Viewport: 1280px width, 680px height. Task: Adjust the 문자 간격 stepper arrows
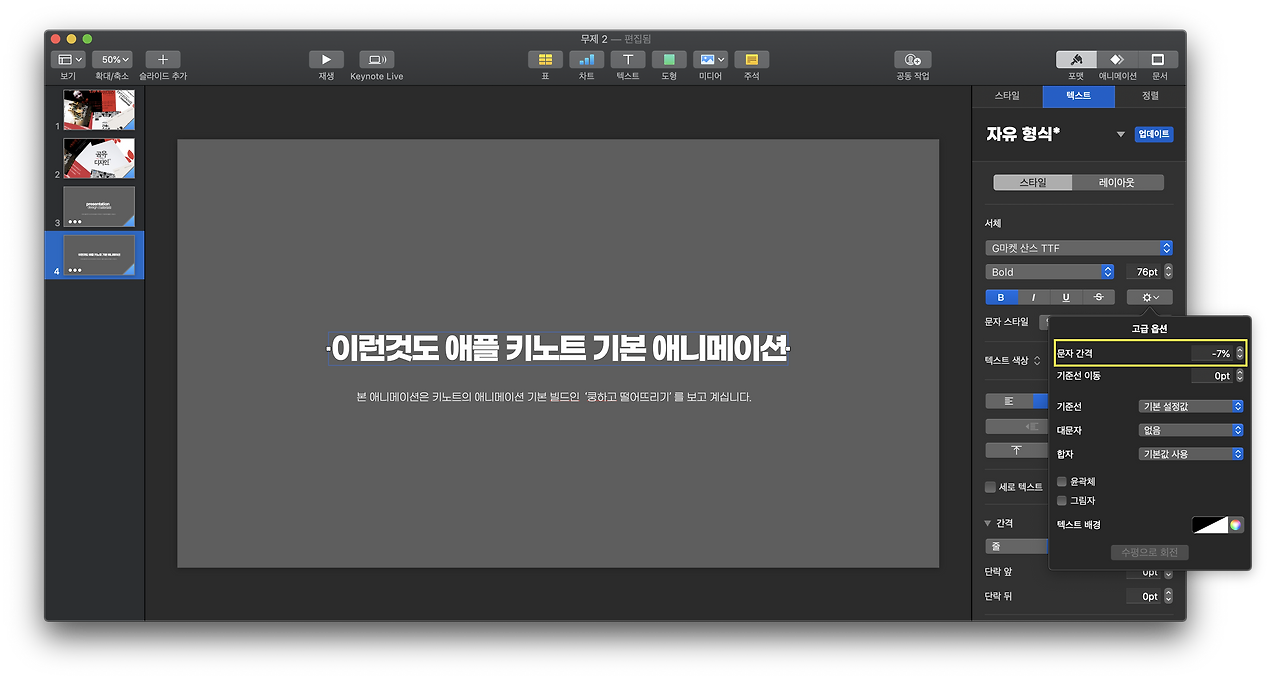pyautogui.click(x=1240, y=353)
